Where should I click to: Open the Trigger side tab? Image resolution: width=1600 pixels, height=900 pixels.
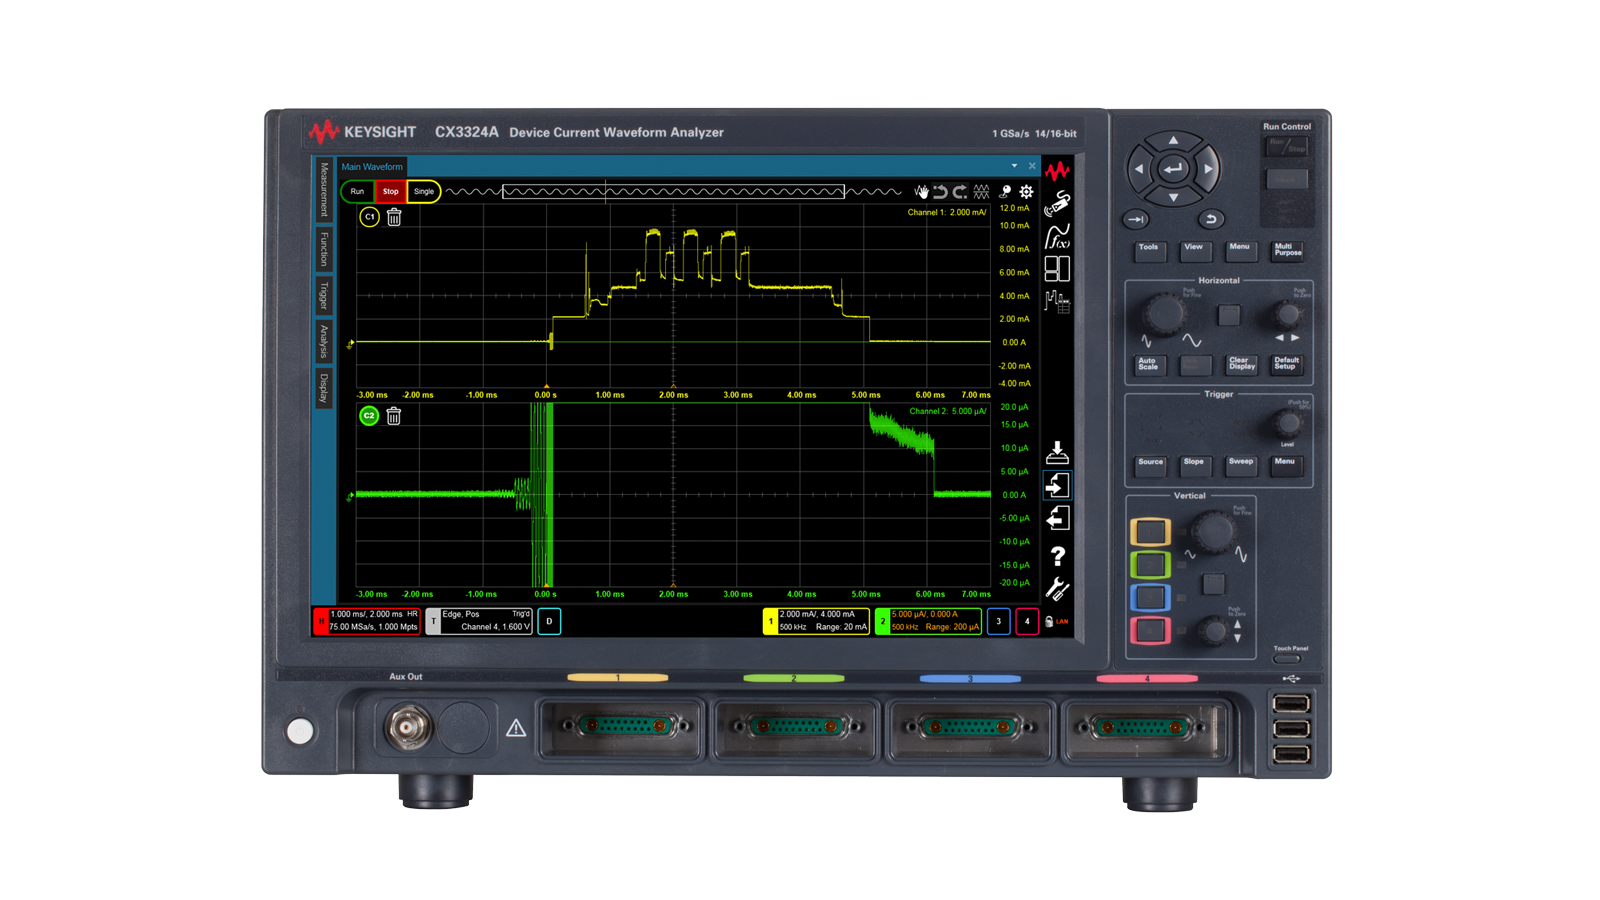tap(323, 295)
